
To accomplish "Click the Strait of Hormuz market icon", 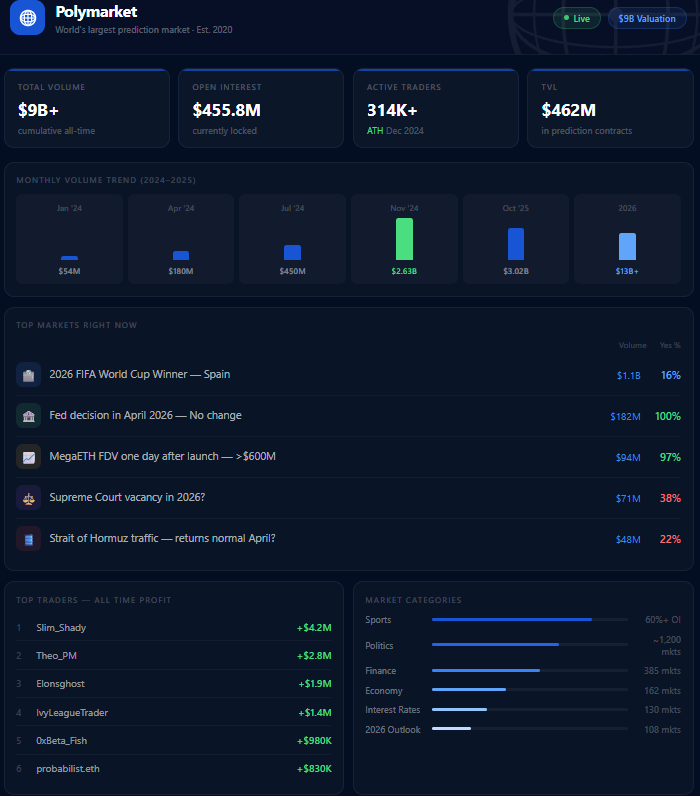I will (28, 539).
